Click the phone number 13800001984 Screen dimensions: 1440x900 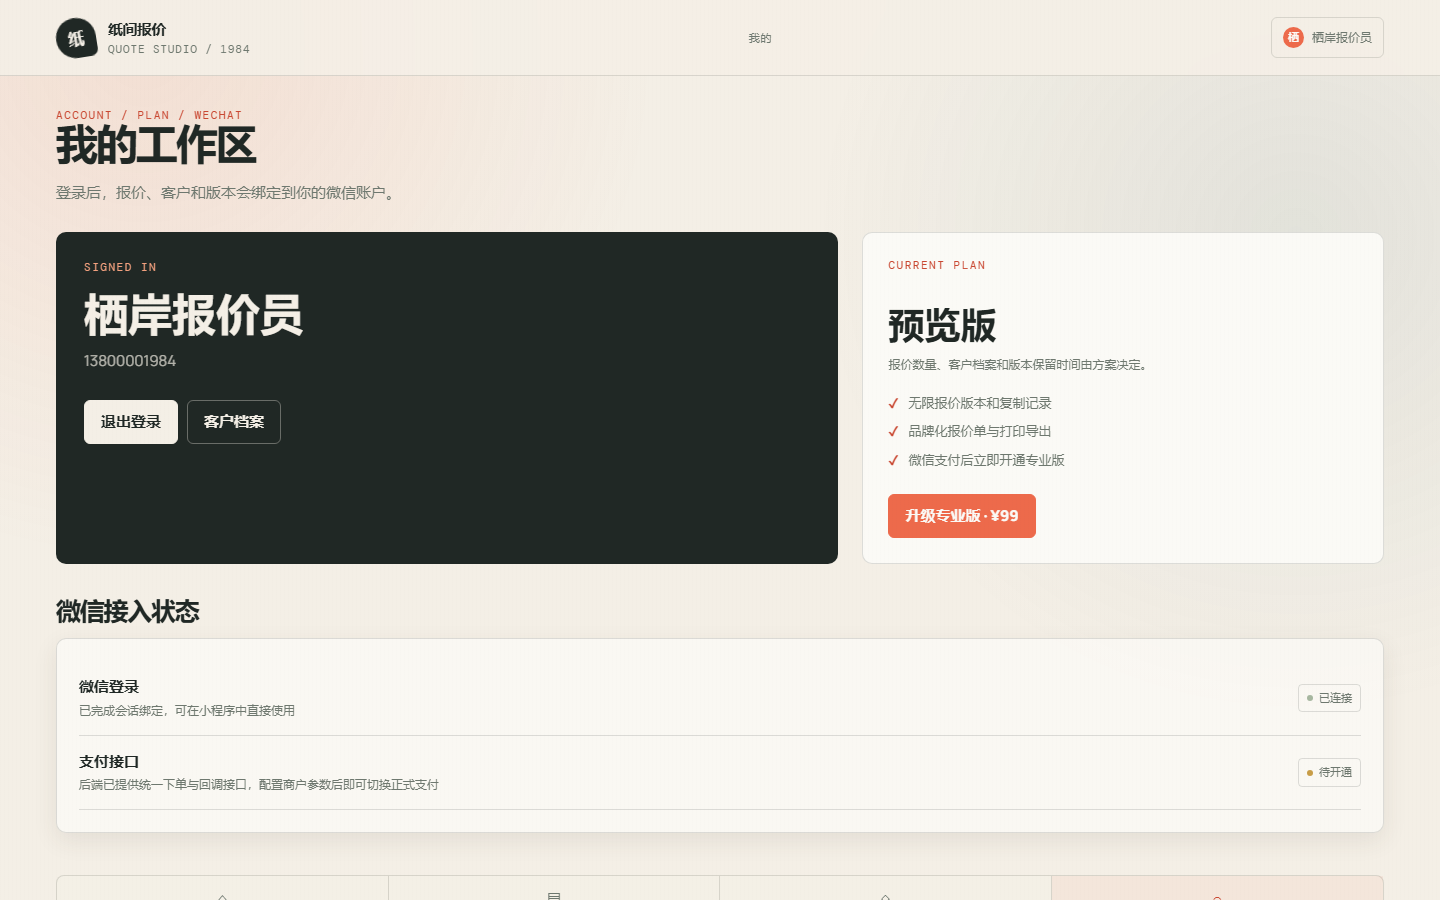[130, 361]
